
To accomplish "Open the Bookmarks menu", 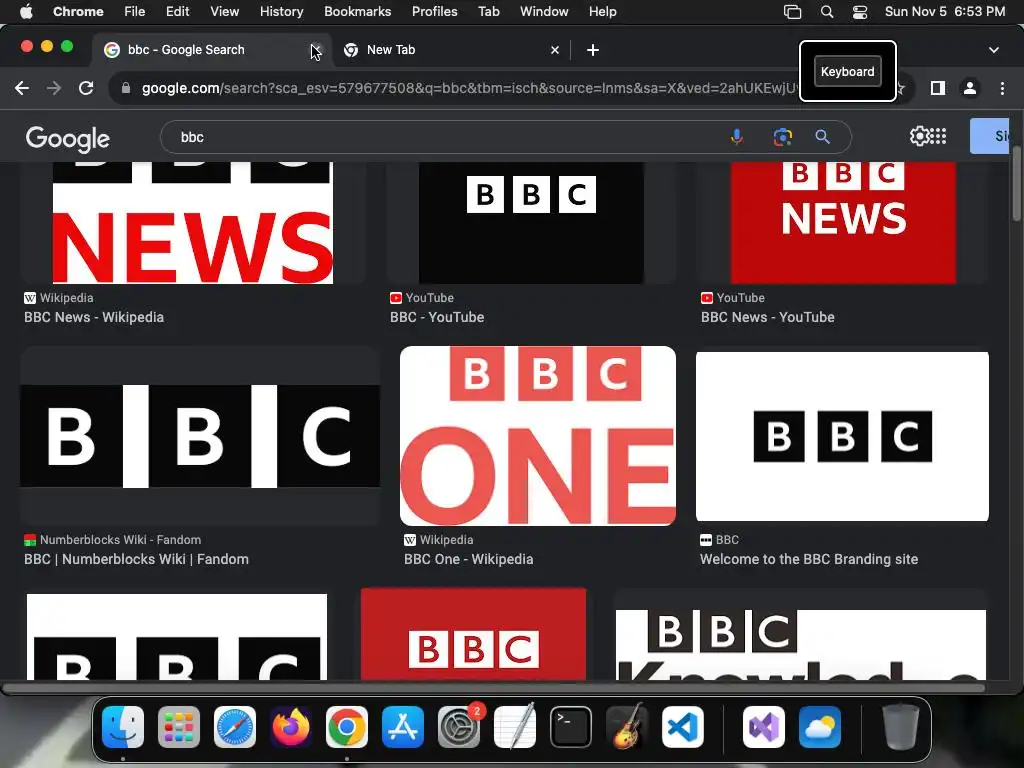I will point(357,12).
